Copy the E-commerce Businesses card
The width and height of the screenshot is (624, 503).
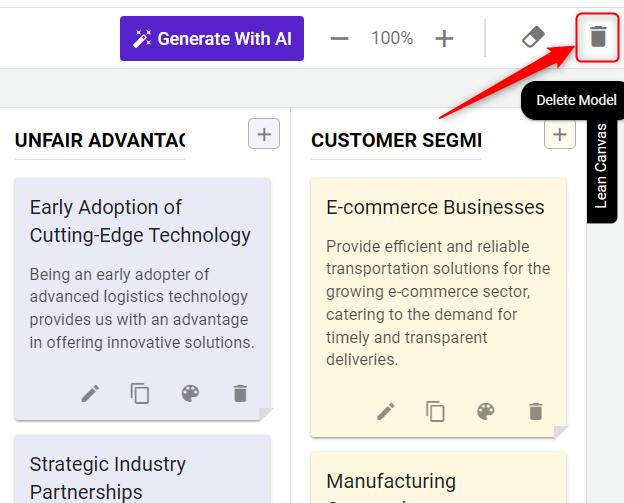[435, 411]
